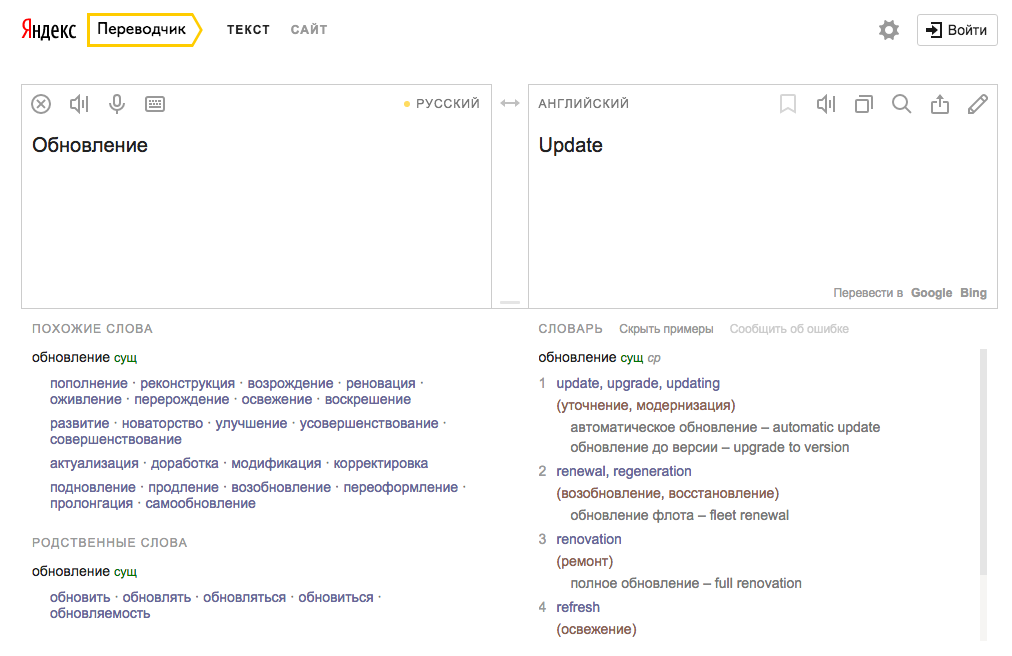Open the АНГЛИЙСКИЙ target language selector
Image resolution: width=1012 pixels, height=656 pixels.
pyautogui.click(x=584, y=104)
